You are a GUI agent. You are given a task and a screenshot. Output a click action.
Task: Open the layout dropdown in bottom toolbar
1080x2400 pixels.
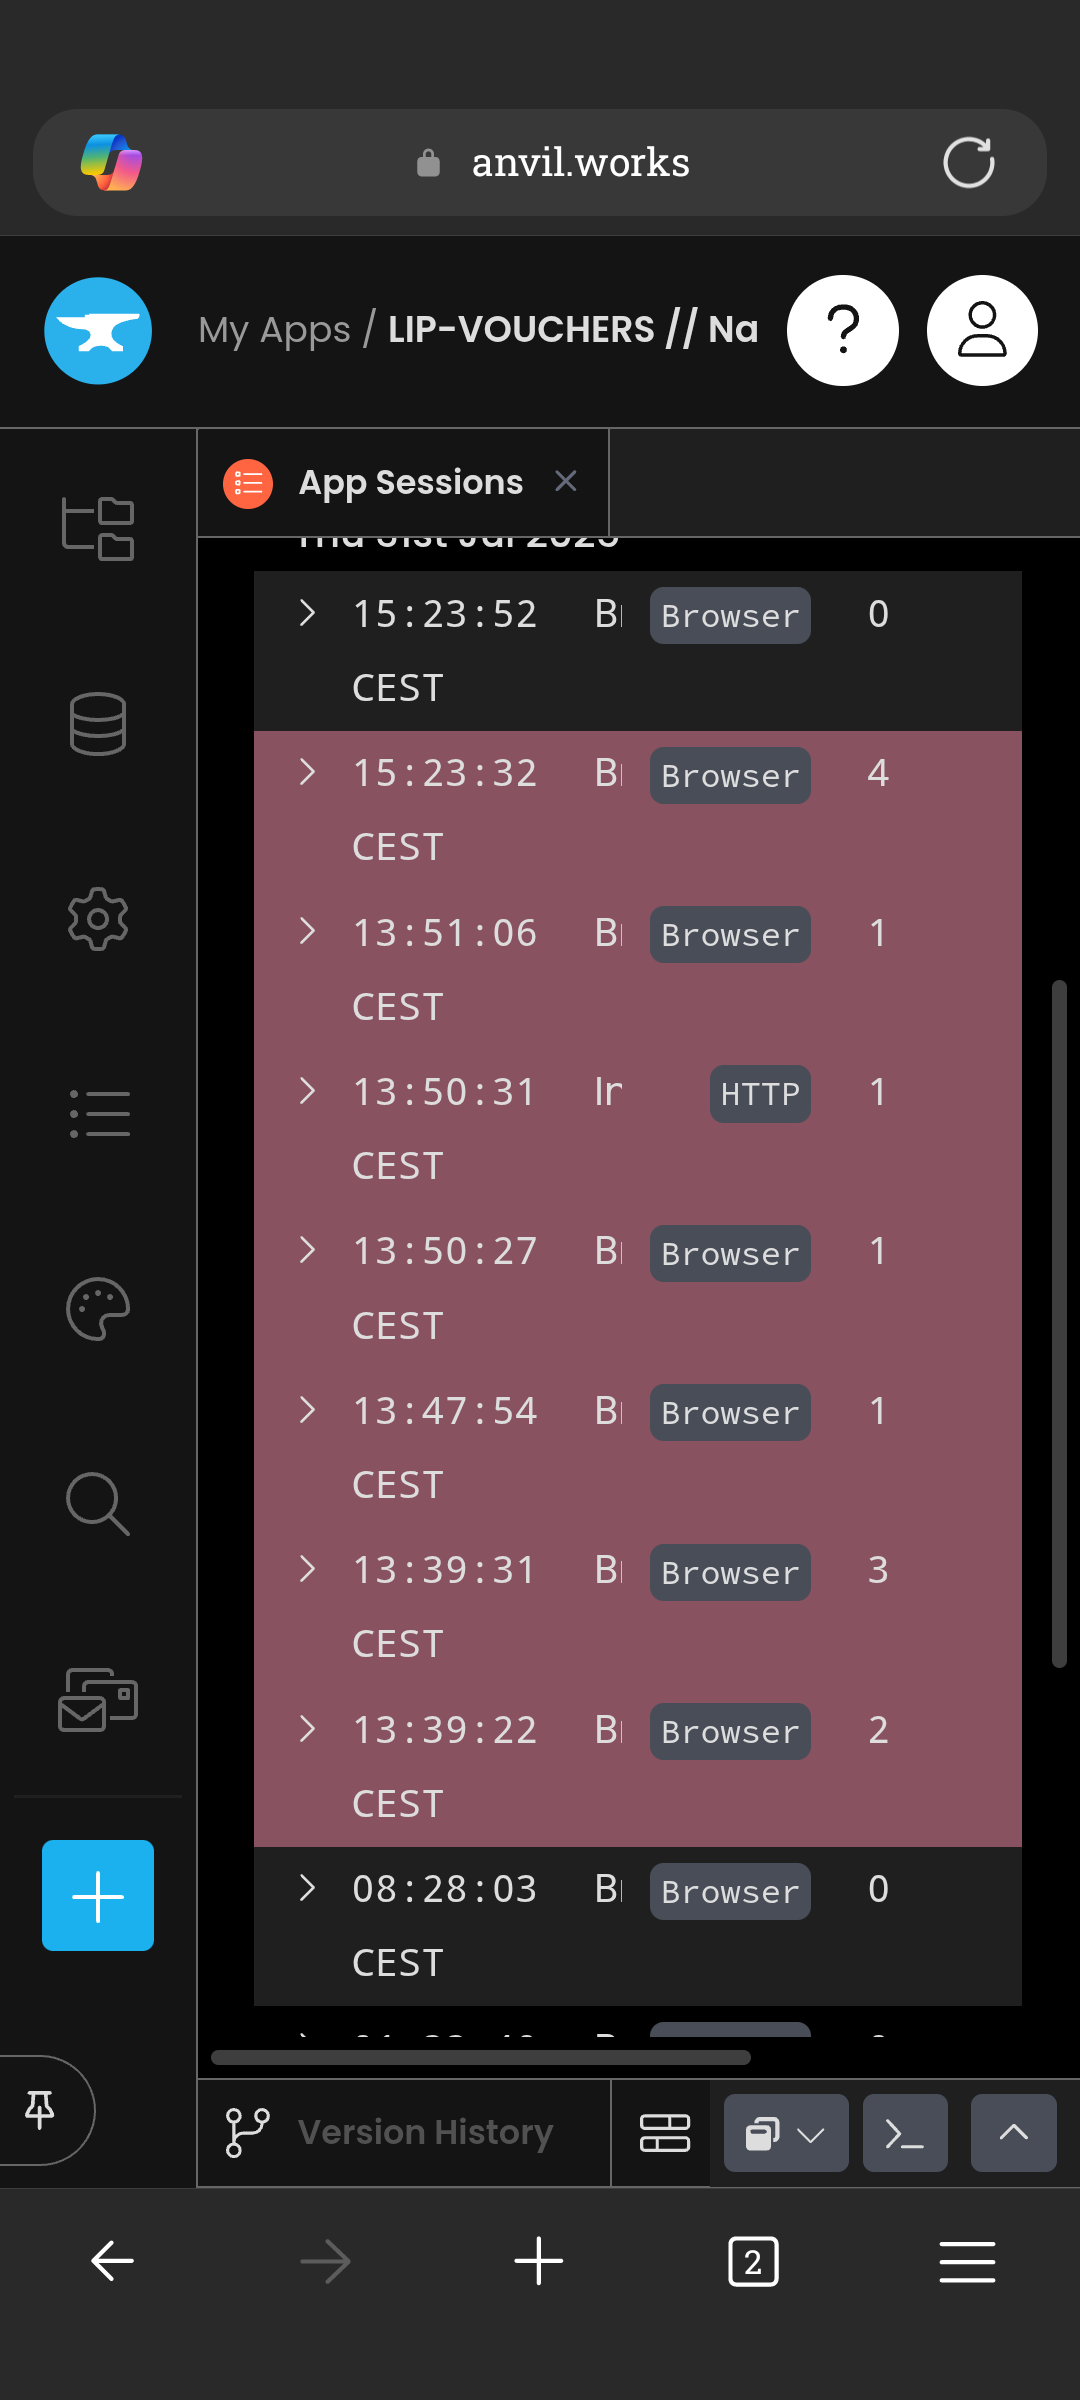[x=786, y=2133]
